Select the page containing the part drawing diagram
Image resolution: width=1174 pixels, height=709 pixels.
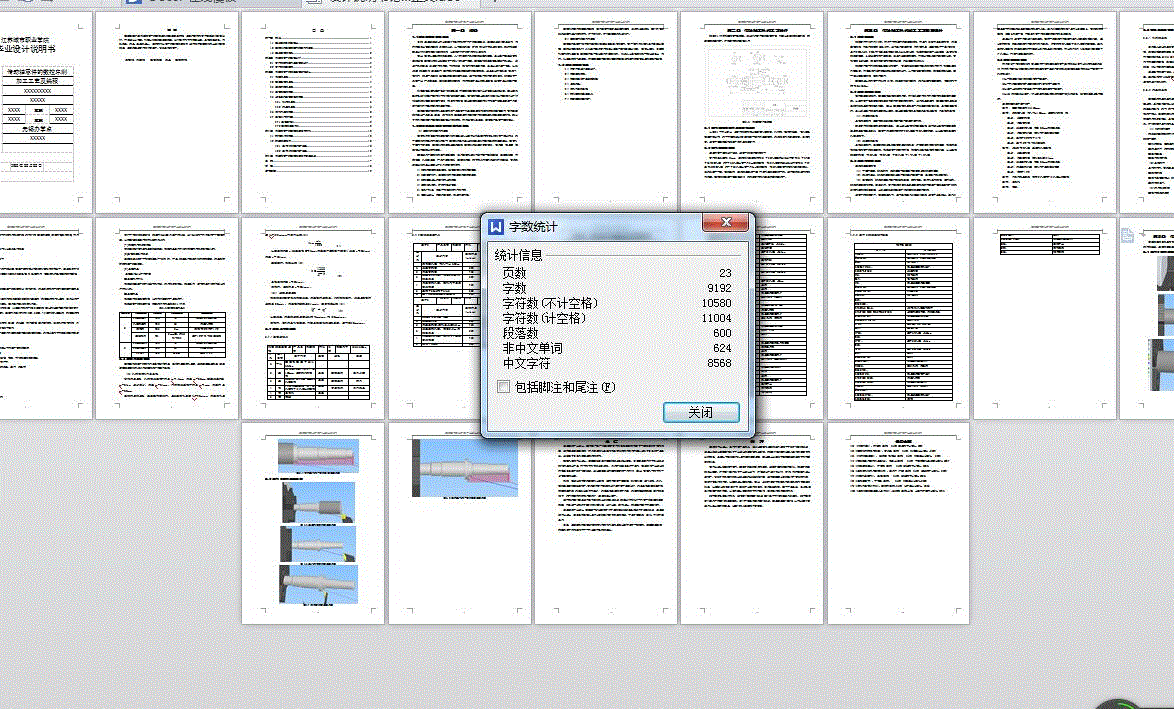click(752, 112)
